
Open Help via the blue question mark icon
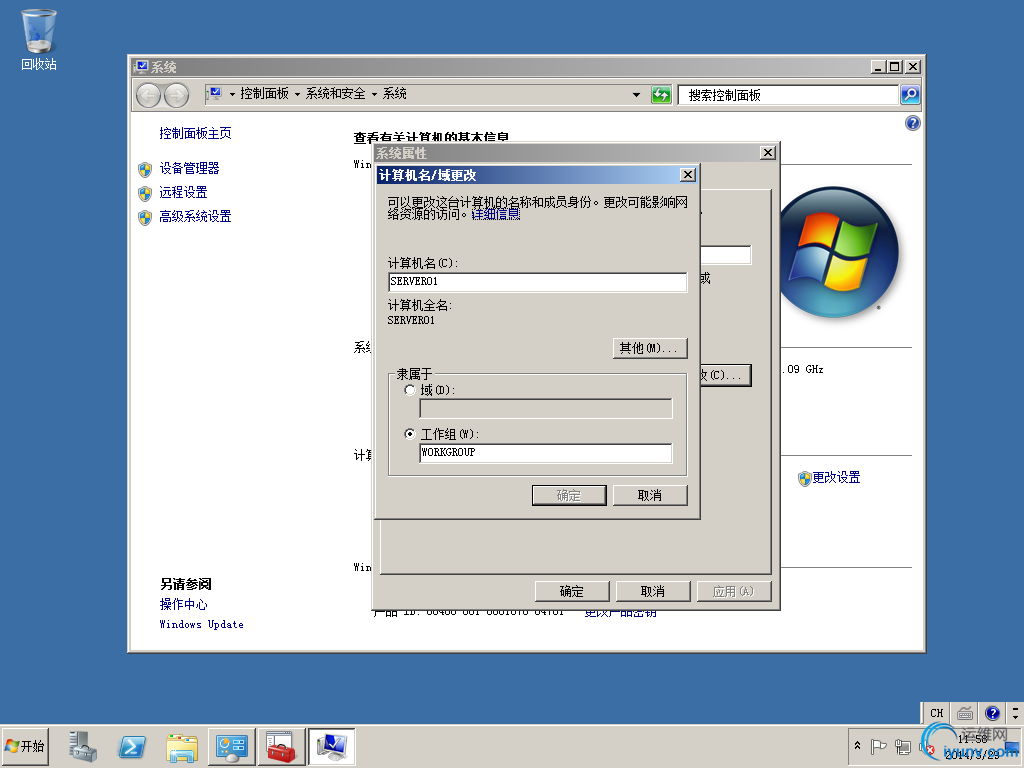[911, 123]
